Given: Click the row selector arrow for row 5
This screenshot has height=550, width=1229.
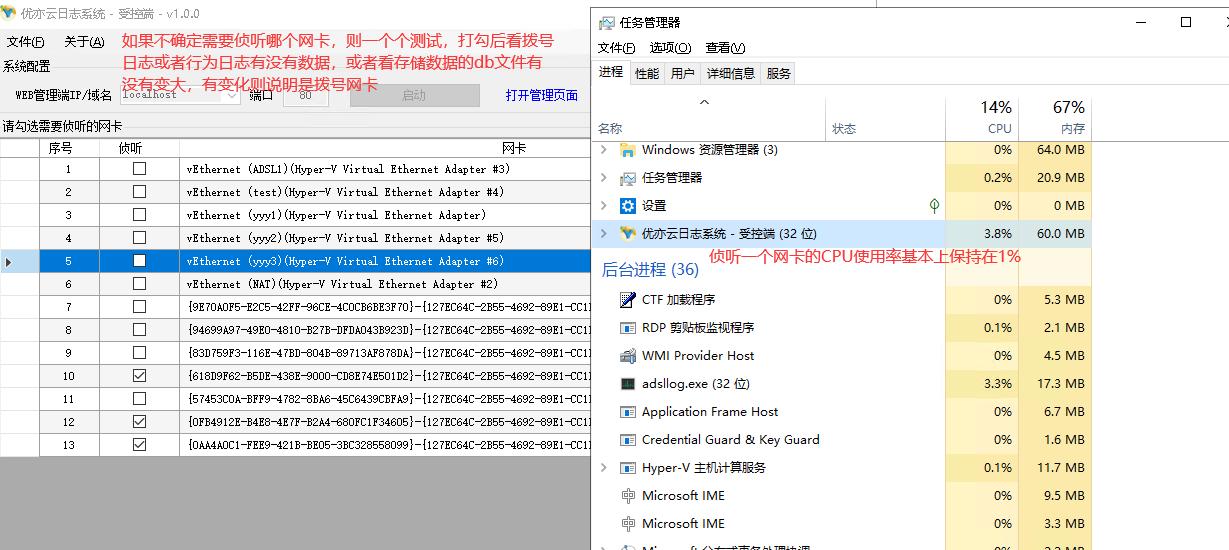Looking at the screenshot, I should click(10, 261).
